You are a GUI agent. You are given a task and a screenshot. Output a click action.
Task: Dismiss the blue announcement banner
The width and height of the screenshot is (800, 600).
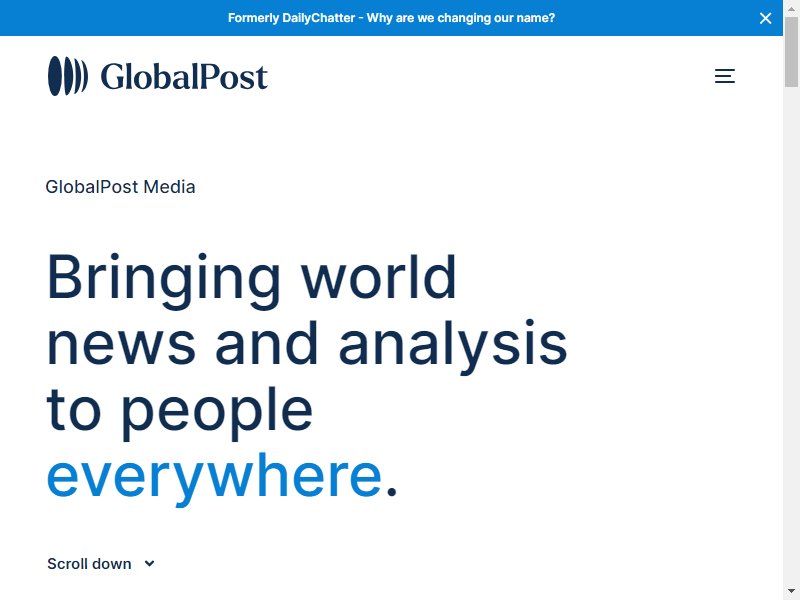tap(765, 18)
